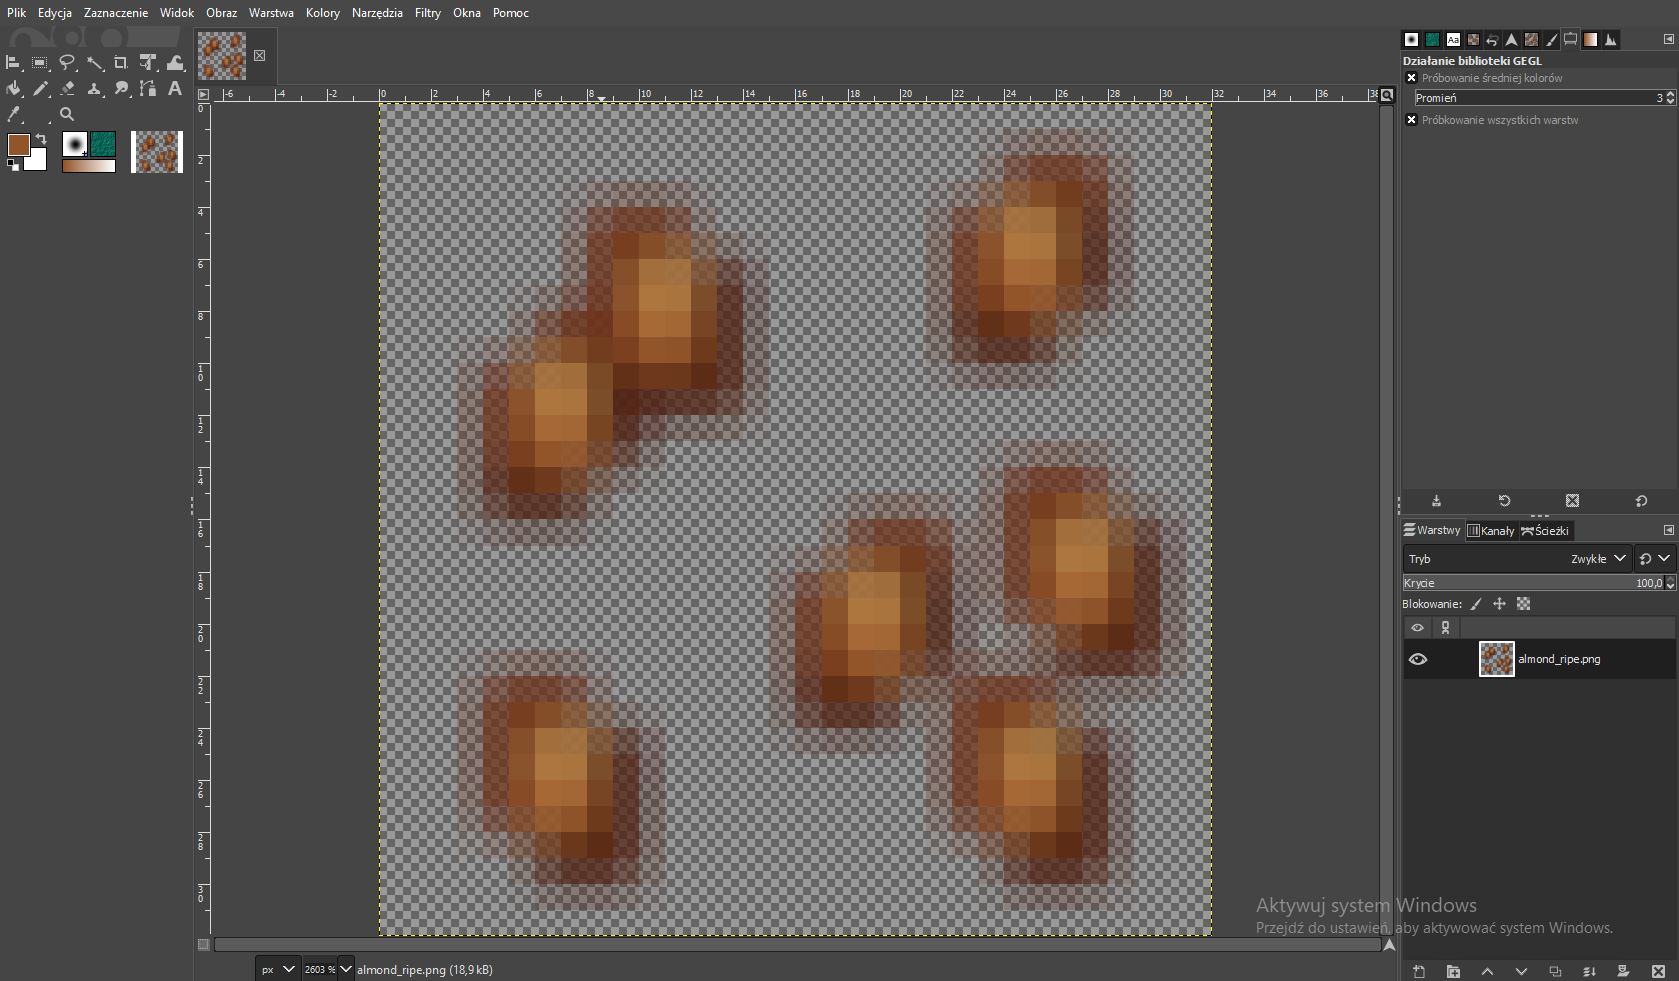Open the Edycja menu

(x=55, y=13)
